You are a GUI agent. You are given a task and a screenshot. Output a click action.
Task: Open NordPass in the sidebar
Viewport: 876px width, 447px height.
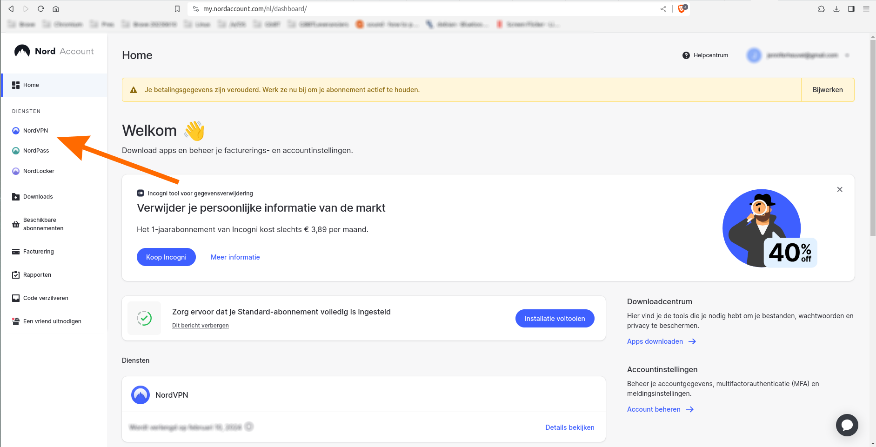[x=31, y=151]
